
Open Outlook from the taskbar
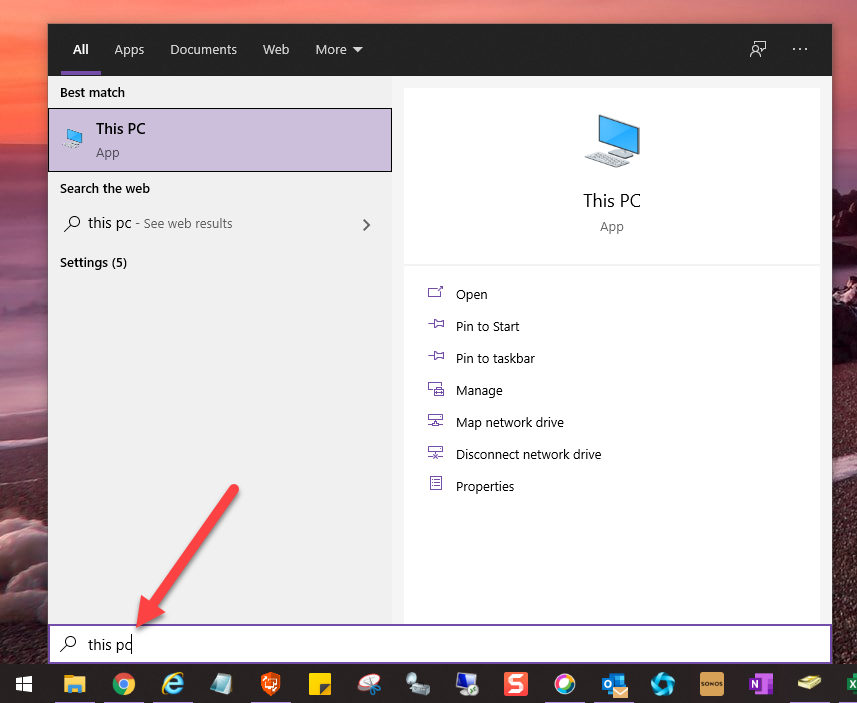(x=614, y=684)
